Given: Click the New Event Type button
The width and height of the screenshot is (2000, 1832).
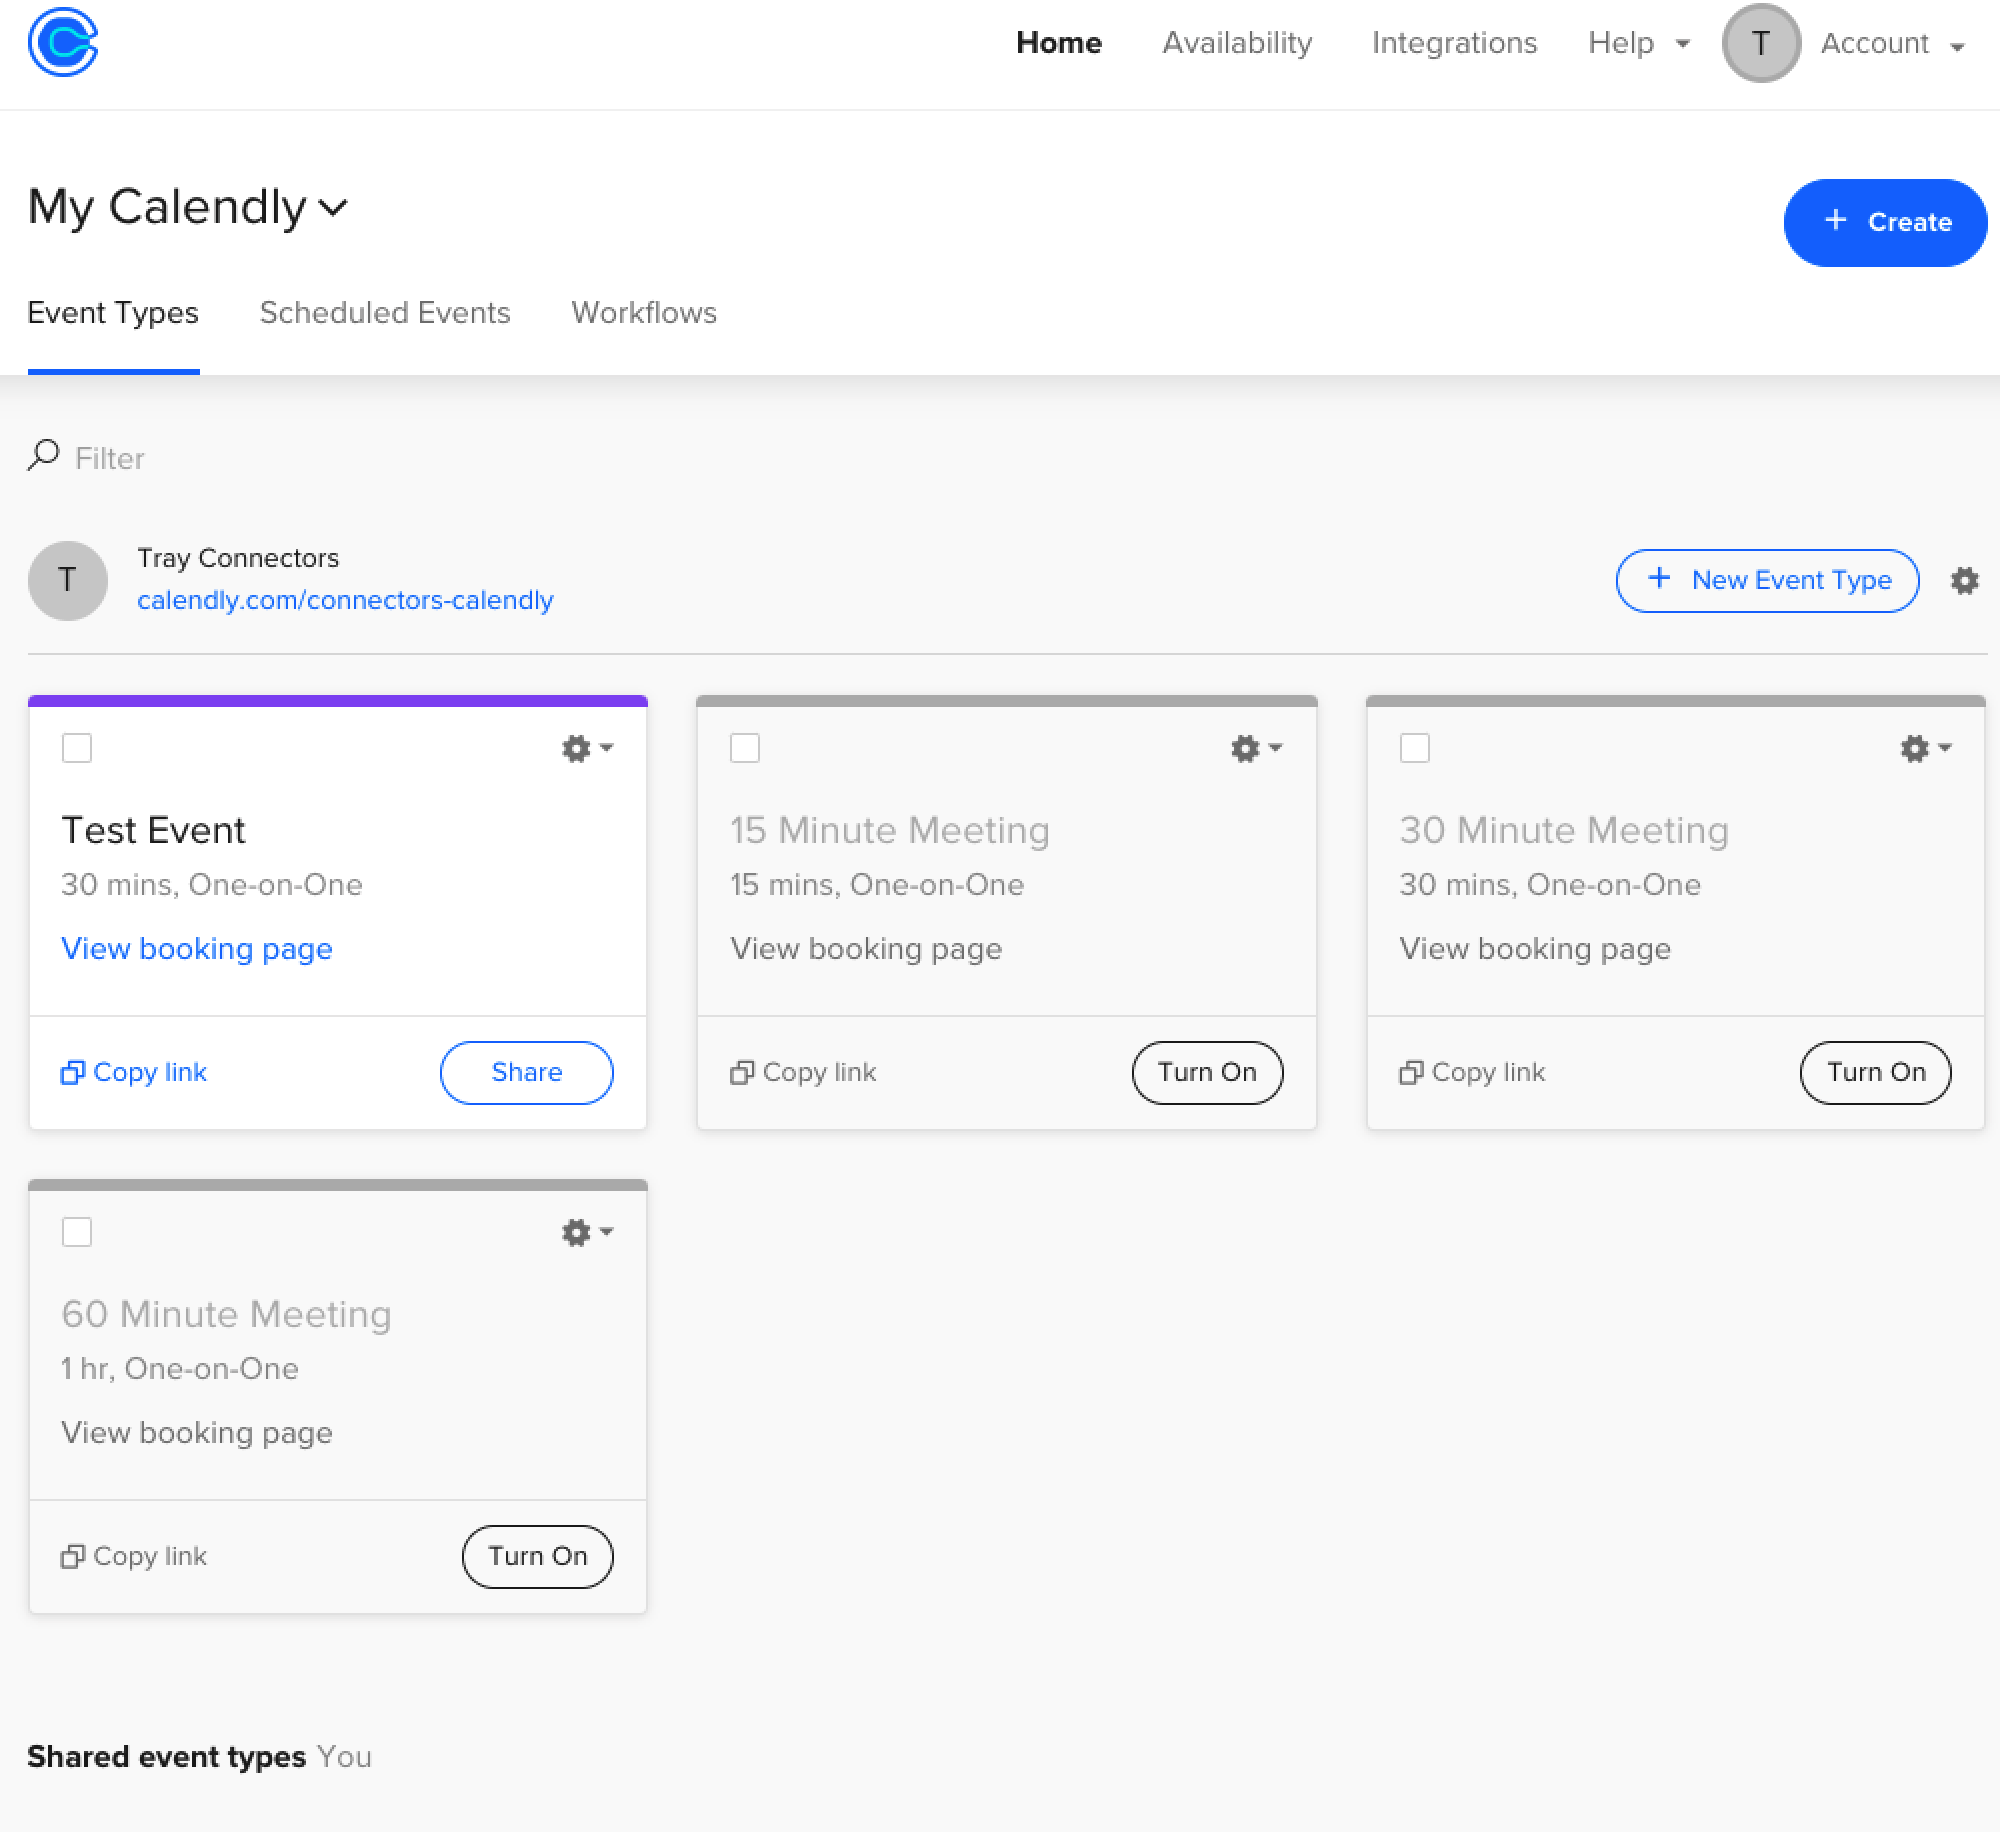Looking at the screenshot, I should (x=1766, y=580).
